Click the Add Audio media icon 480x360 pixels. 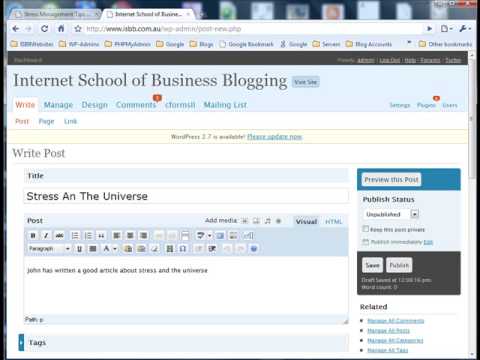point(267,221)
